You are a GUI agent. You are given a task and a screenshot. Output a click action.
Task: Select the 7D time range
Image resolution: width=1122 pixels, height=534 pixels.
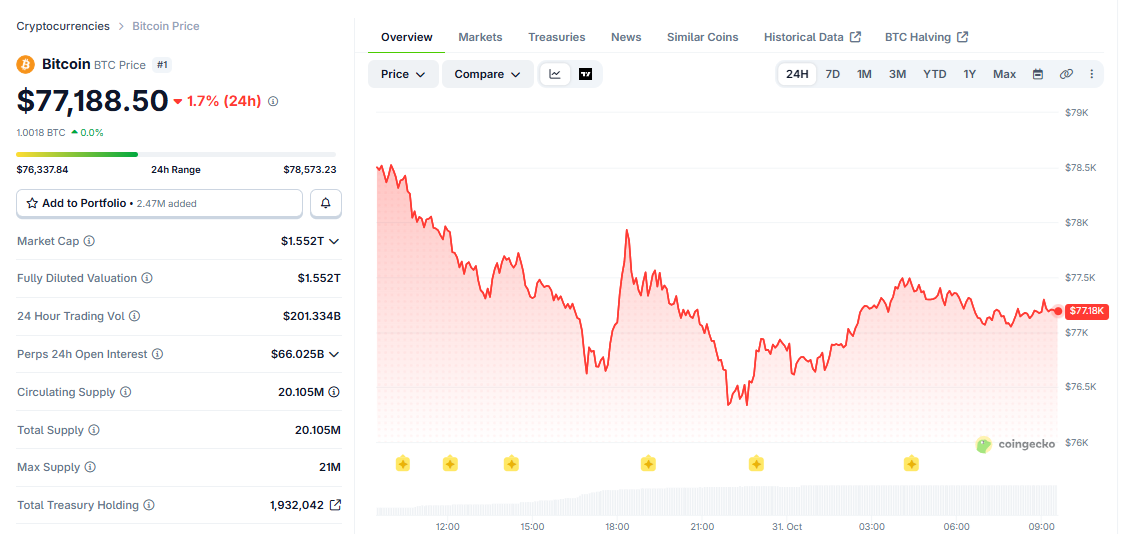coord(833,74)
